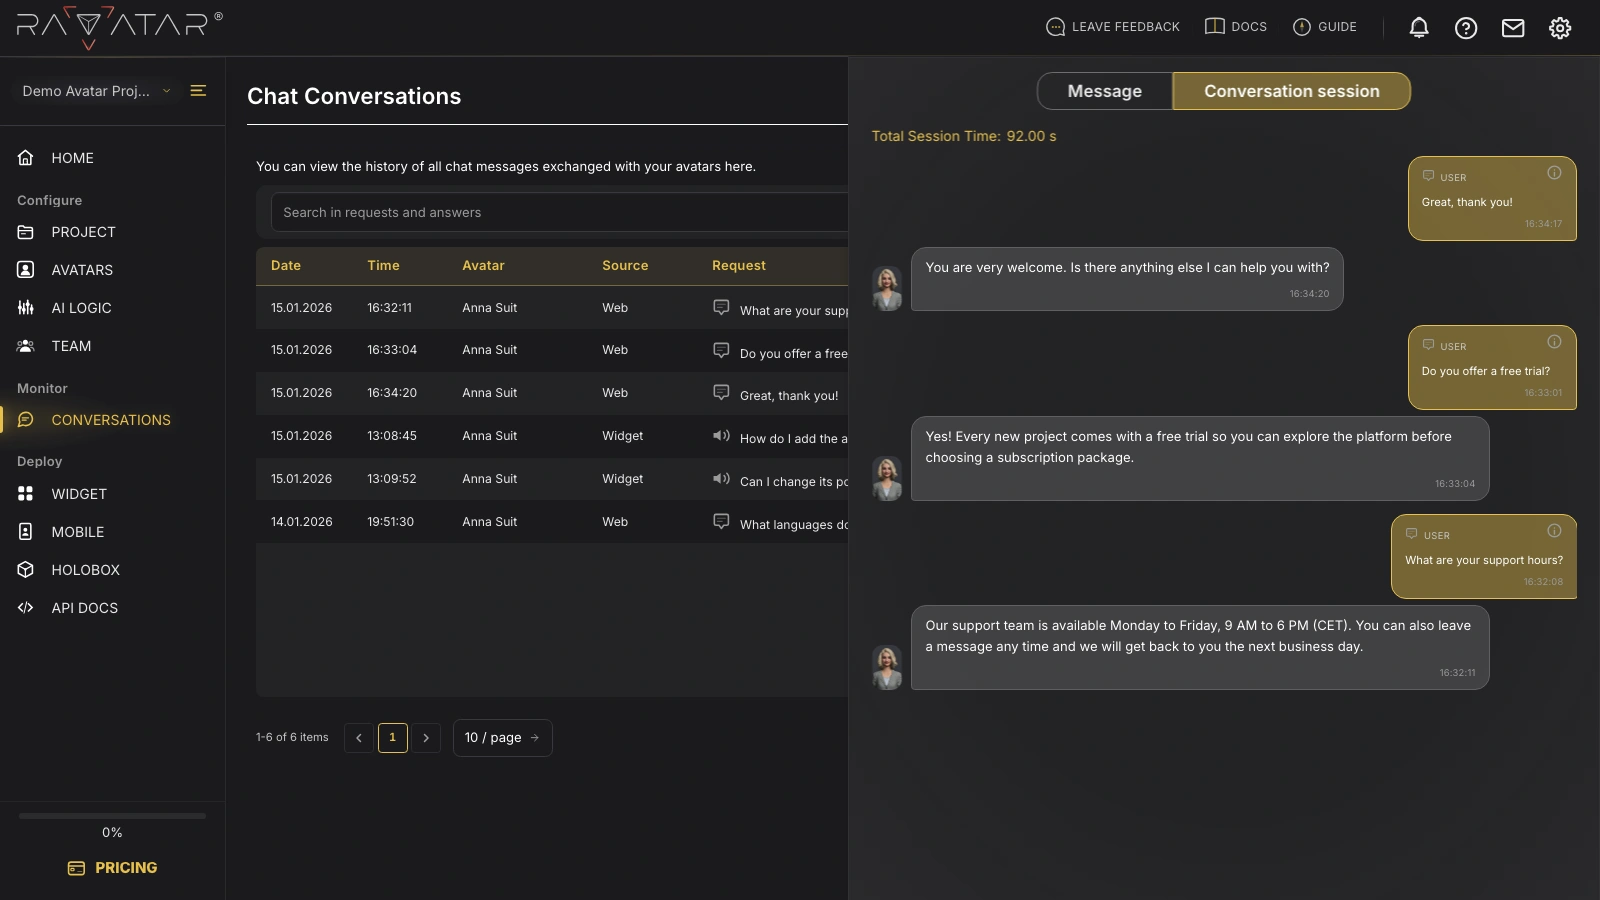Image resolution: width=1600 pixels, height=900 pixels.
Task: Select the 14.01.2026 date cell
Action: [301, 522]
